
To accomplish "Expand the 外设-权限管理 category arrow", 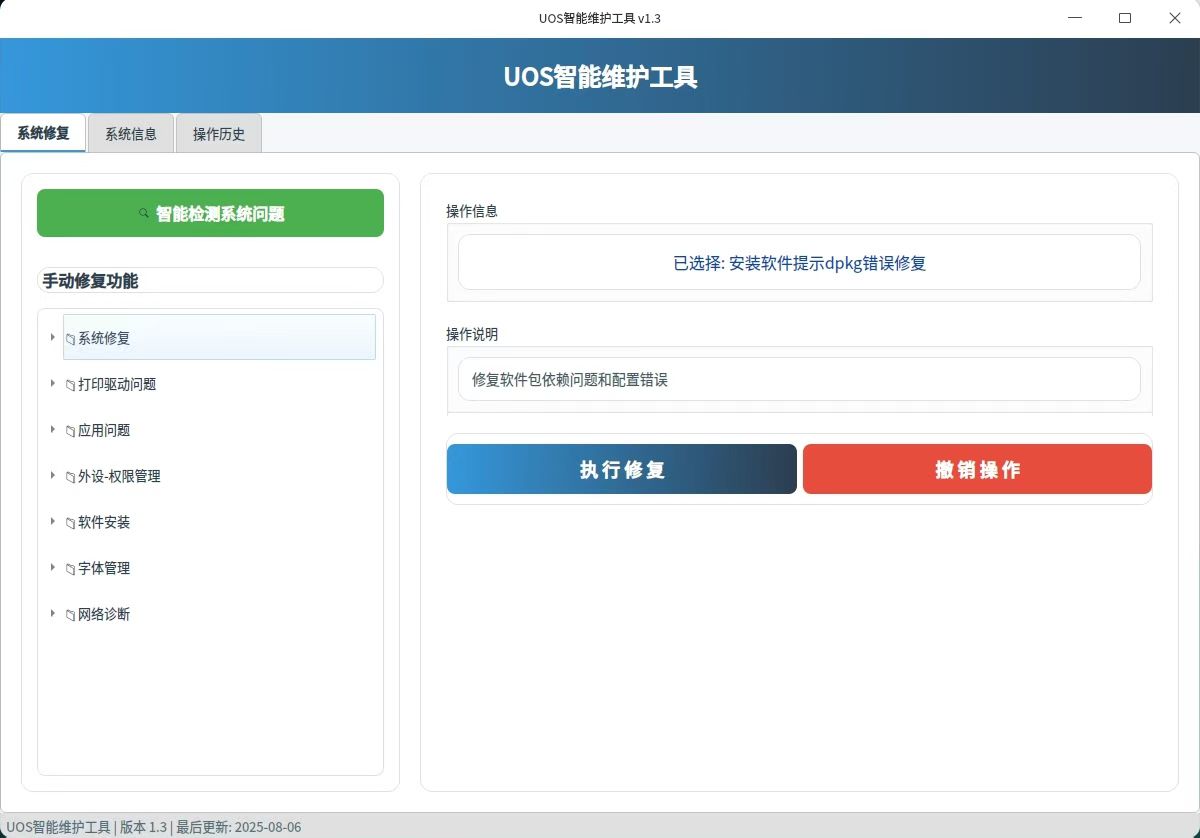I will click(x=52, y=475).
